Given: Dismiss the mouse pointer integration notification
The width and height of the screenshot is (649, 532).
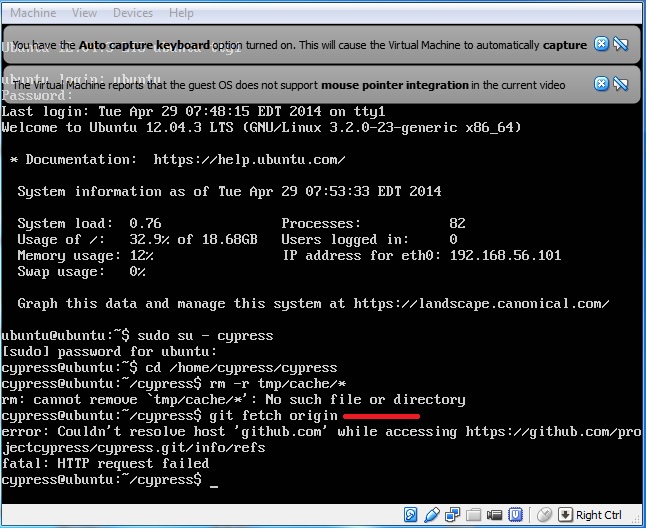Looking at the screenshot, I should click(x=601, y=84).
